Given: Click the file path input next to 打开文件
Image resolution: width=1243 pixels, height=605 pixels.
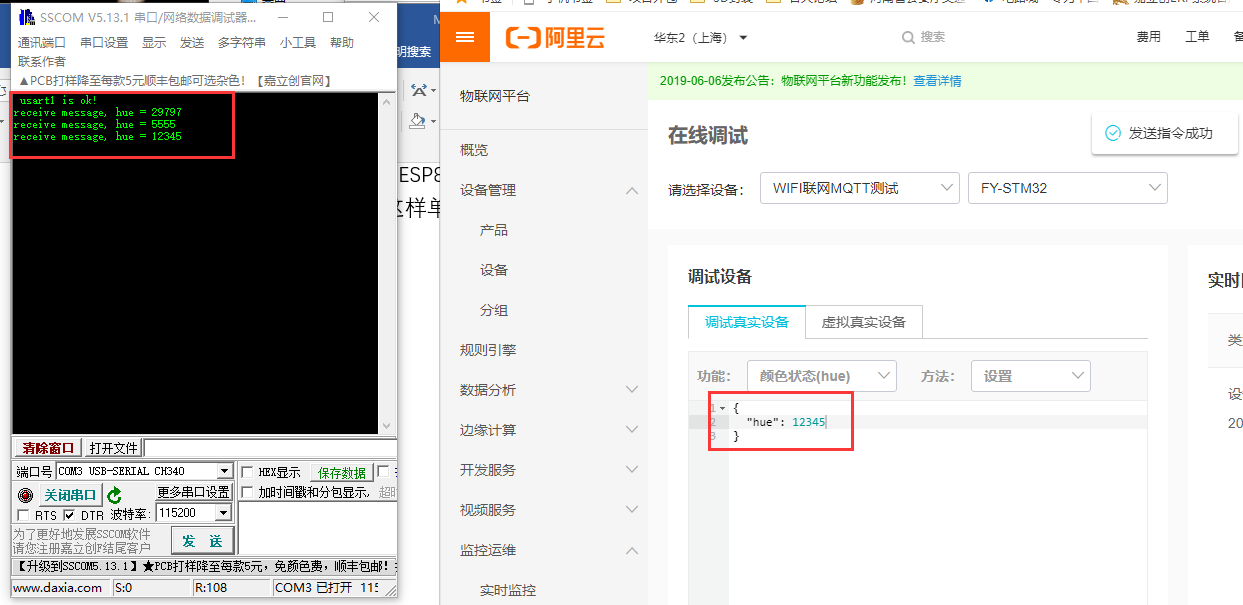Looking at the screenshot, I should click(269, 448).
